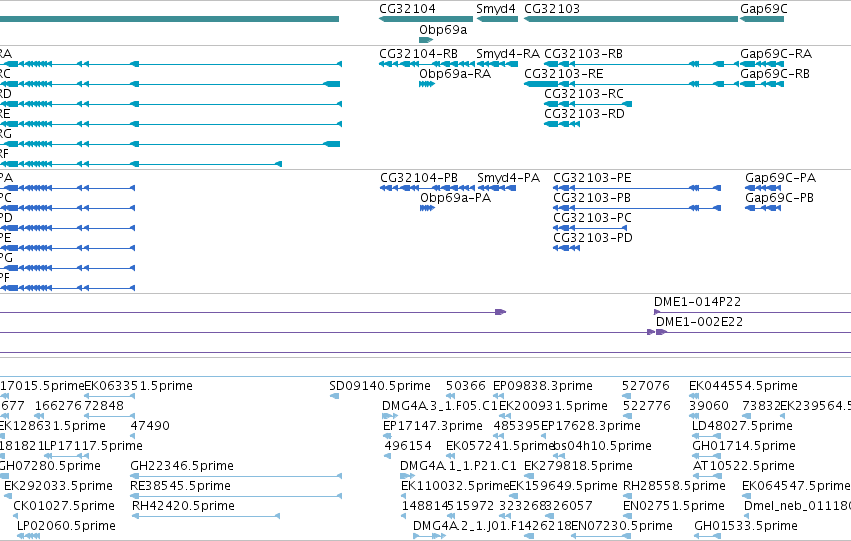Viewport: 851px width, 541px height.
Task: Select feature 47490
Action: pyautogui.click(x=150, y=426)
